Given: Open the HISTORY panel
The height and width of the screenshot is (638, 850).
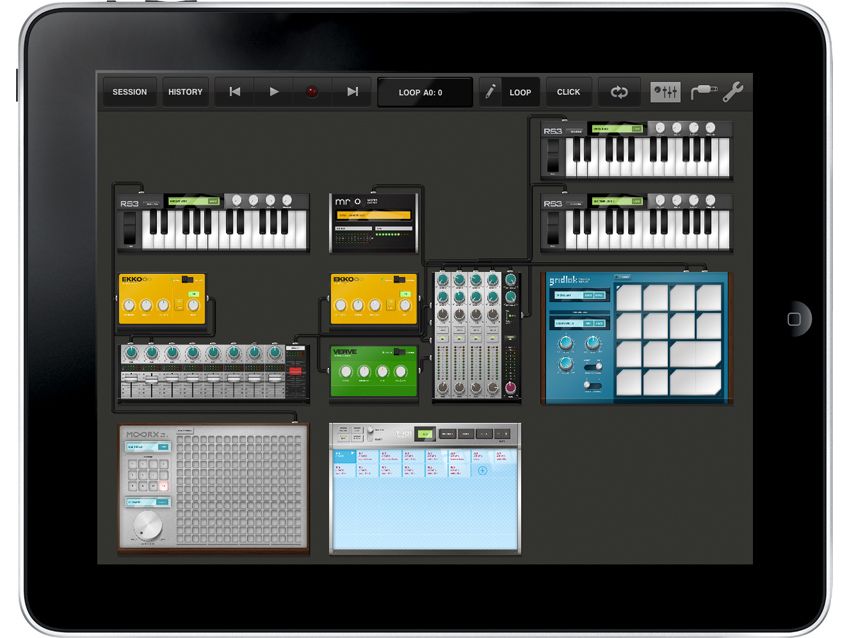Looking at the screenshot, I should click(184, 91).
